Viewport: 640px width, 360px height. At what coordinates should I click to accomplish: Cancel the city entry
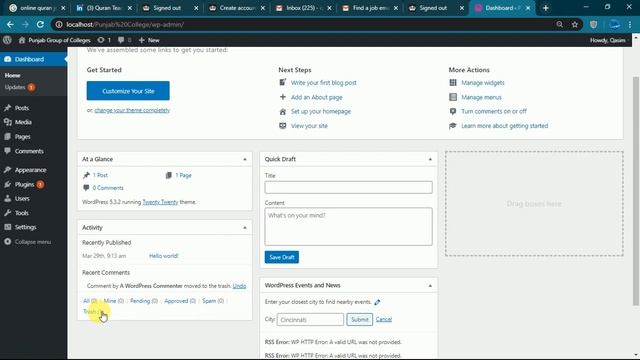click(x=384, y=320)
